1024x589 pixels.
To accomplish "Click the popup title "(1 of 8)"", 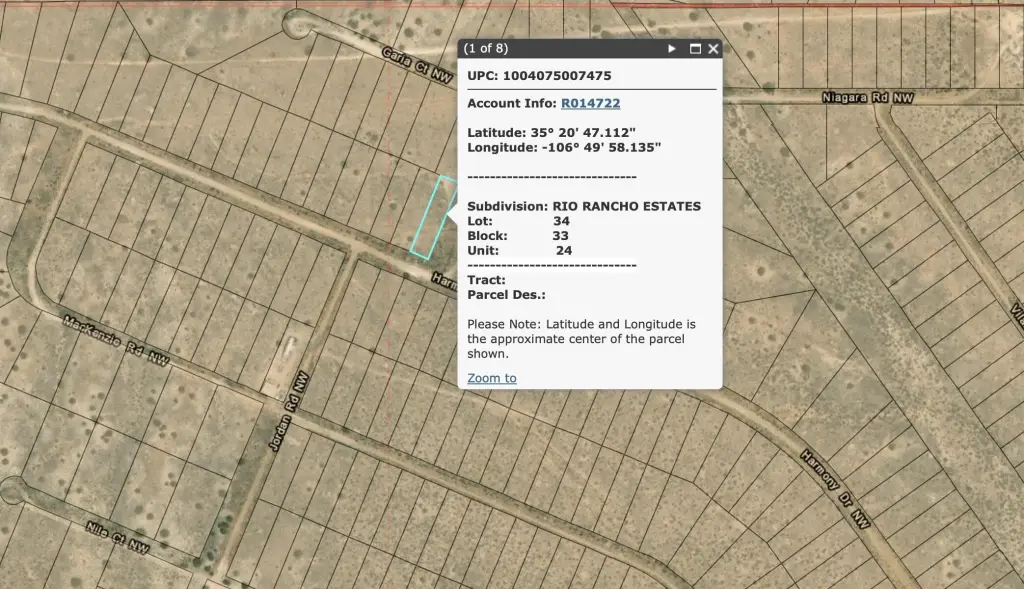I will point(487,48).
